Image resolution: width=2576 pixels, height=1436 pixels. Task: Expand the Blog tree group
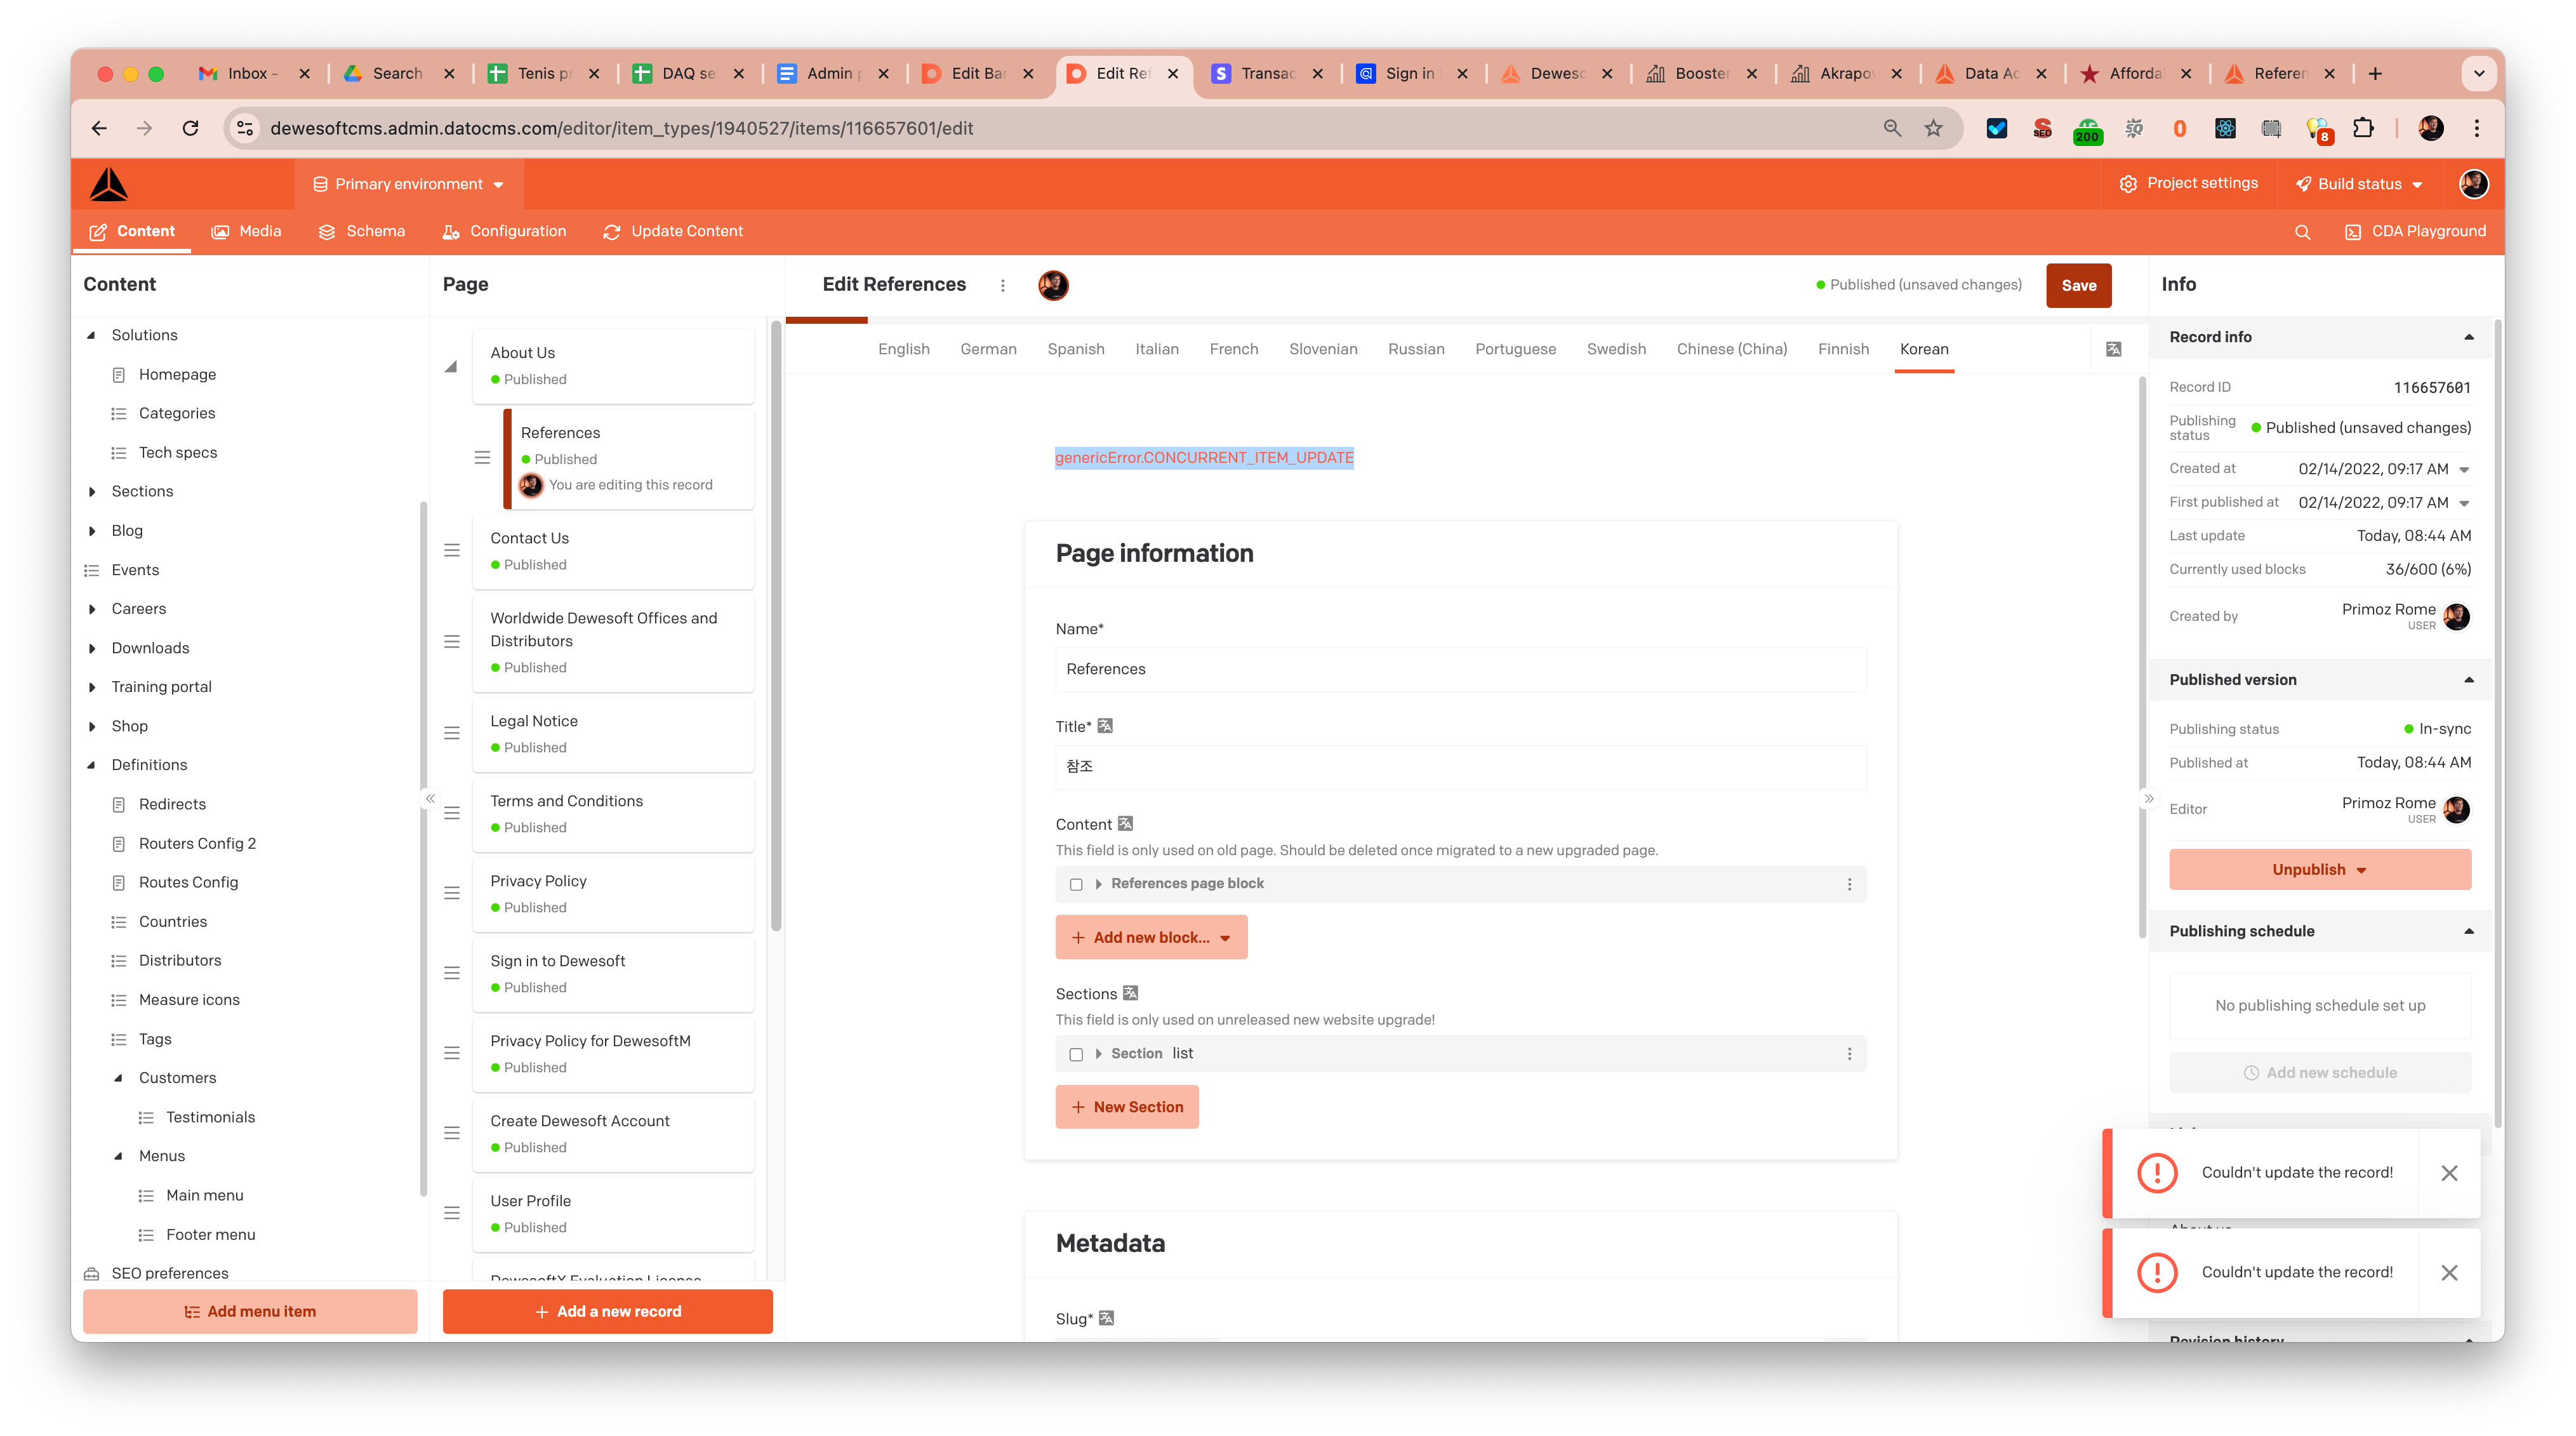click(x=91, y=531)
